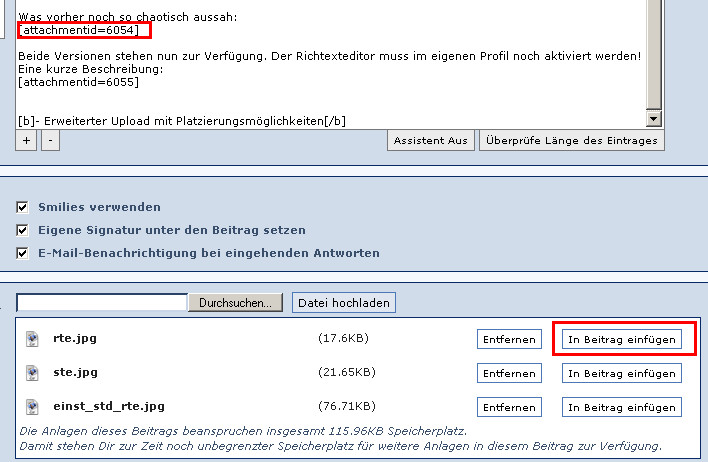
Task: Click the ste.jpg file icon
Action: pyautogui.click(x=32, y=373)
